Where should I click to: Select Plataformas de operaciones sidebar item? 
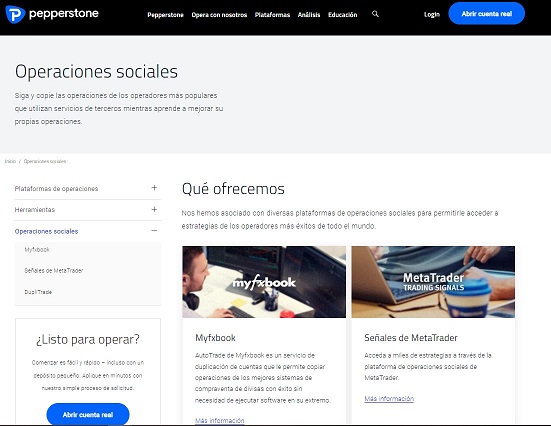pyautogui.click(x=56, y=189)
